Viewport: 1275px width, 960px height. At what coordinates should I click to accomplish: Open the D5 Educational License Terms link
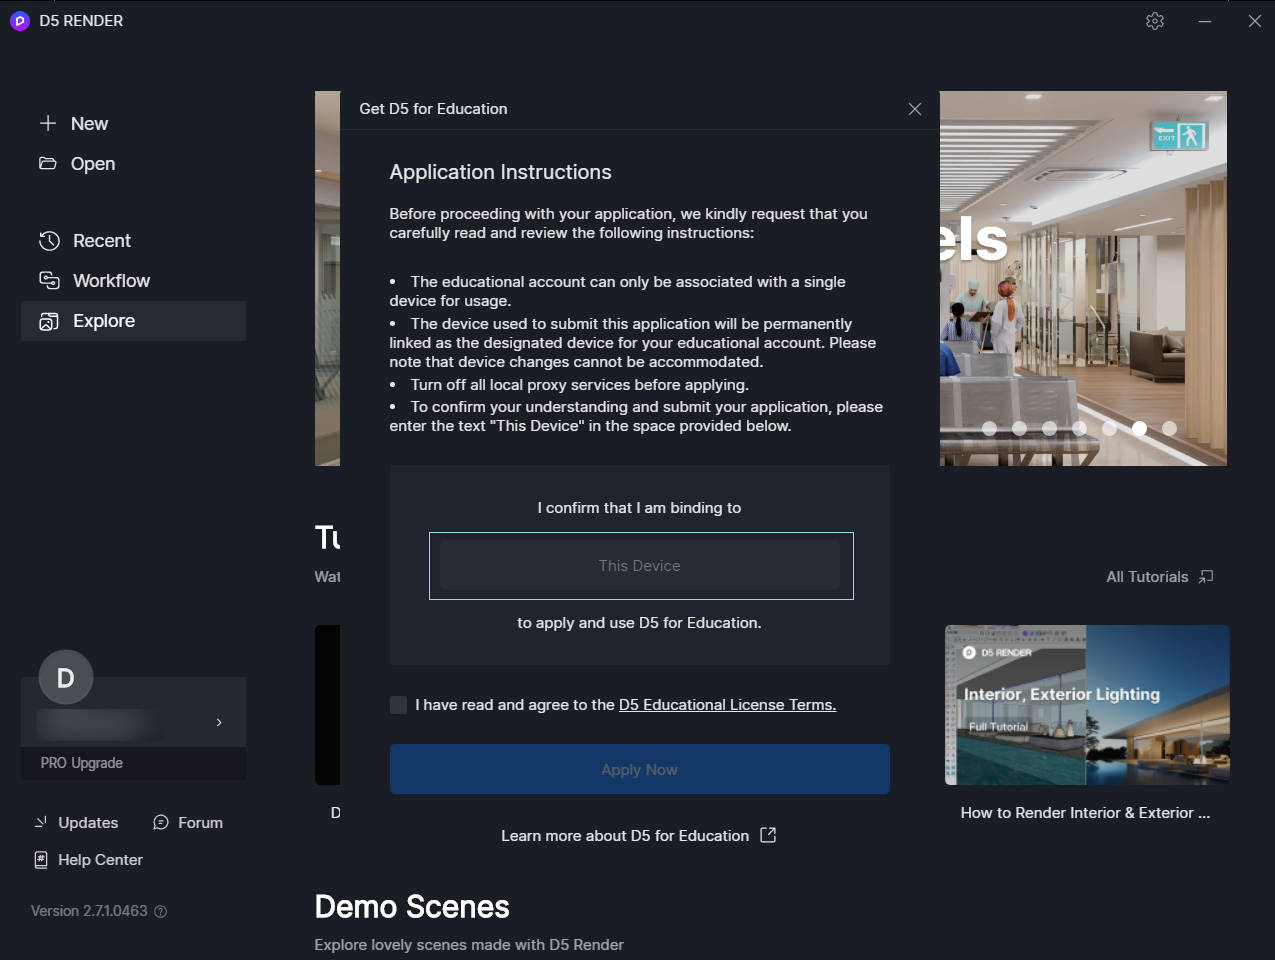point(727,704)
